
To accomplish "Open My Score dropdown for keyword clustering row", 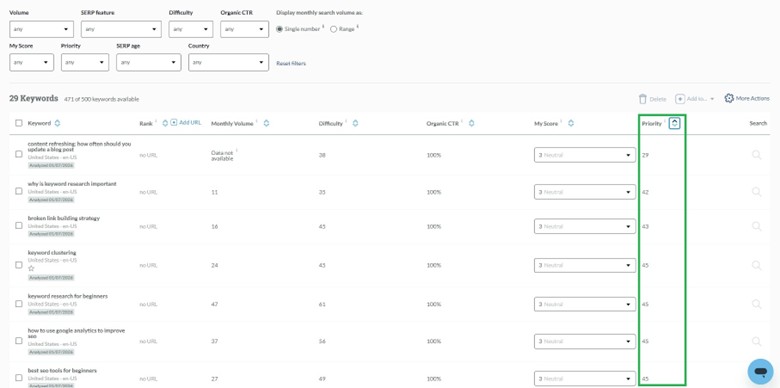I will (585, 265).
